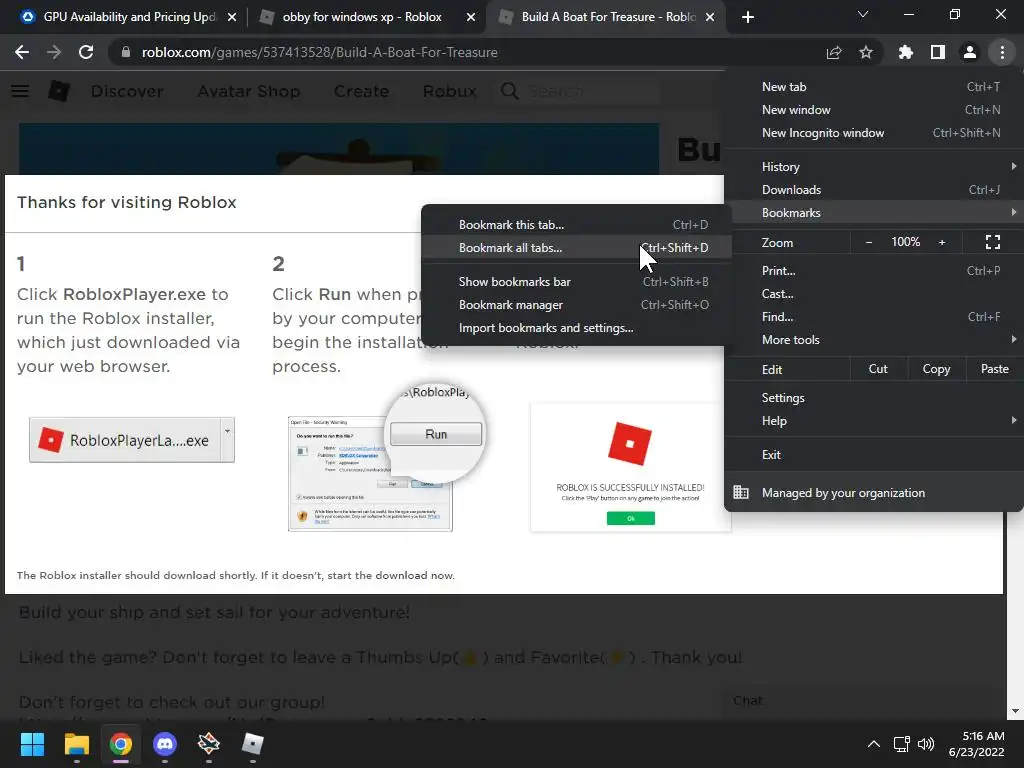This screenshot has height=768, width=1024.
Task: Close the obby for windows xp tab
Action: [471, 17]
